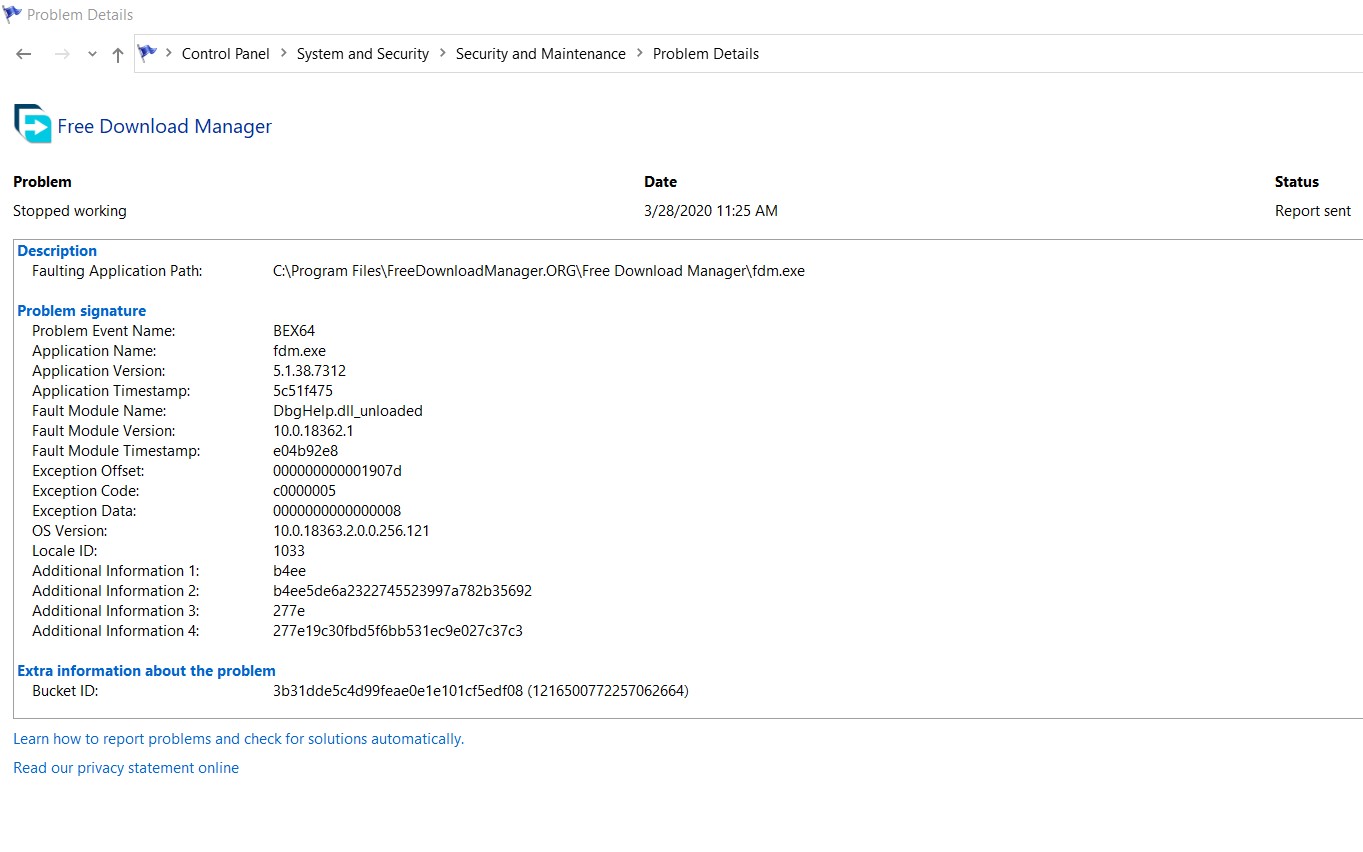
Task: Click the fault module timestamp e04b92e8
Action: (306, 451)
